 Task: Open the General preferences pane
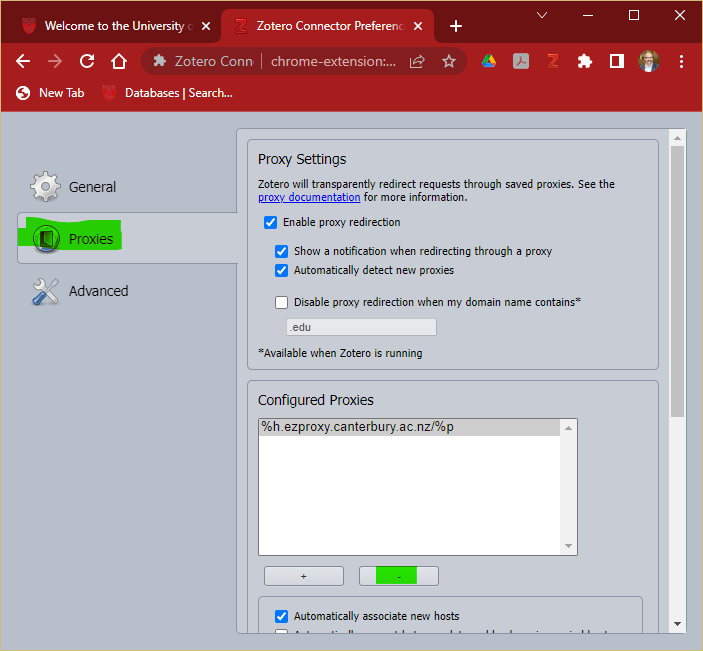click(x=74, y=187)
